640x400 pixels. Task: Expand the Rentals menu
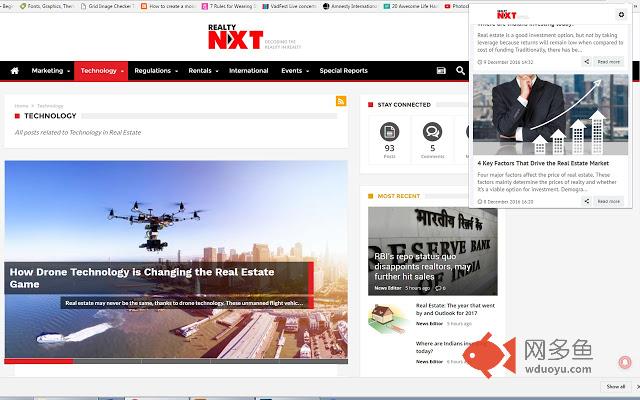(203, 71)
